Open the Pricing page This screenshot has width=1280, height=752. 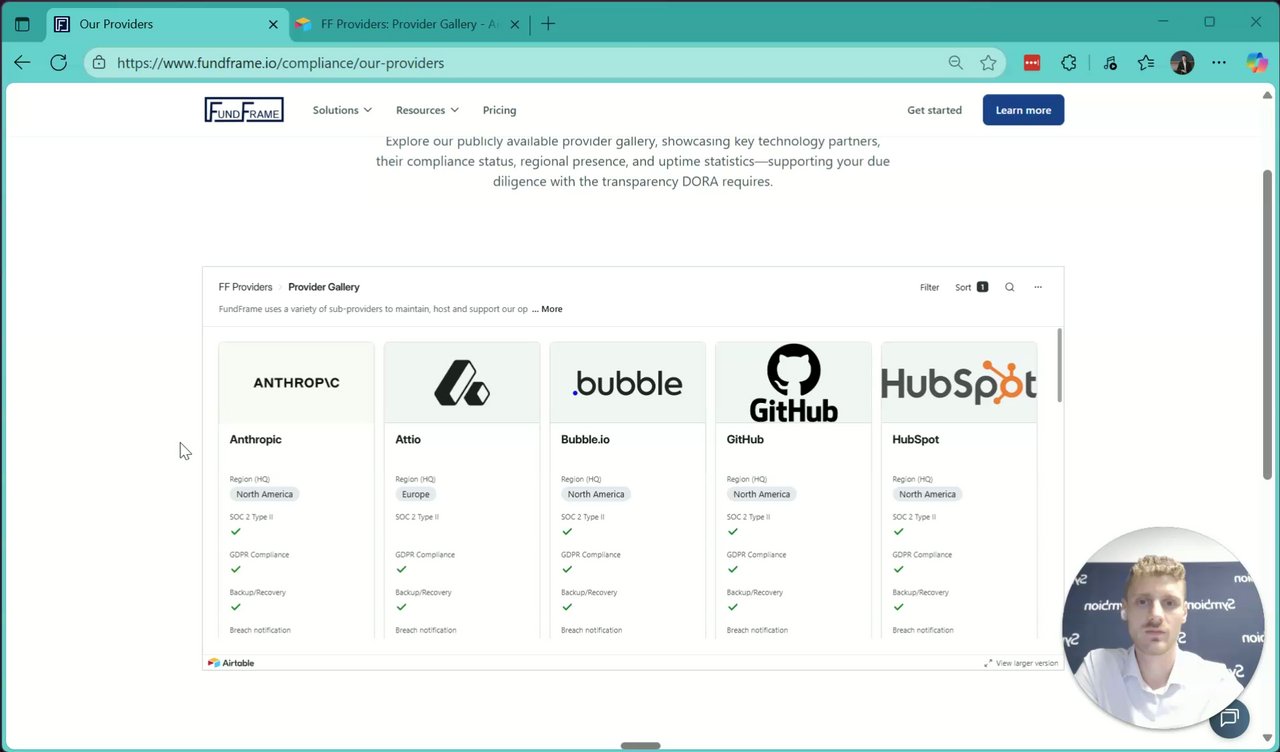click(x=499, y=110)
